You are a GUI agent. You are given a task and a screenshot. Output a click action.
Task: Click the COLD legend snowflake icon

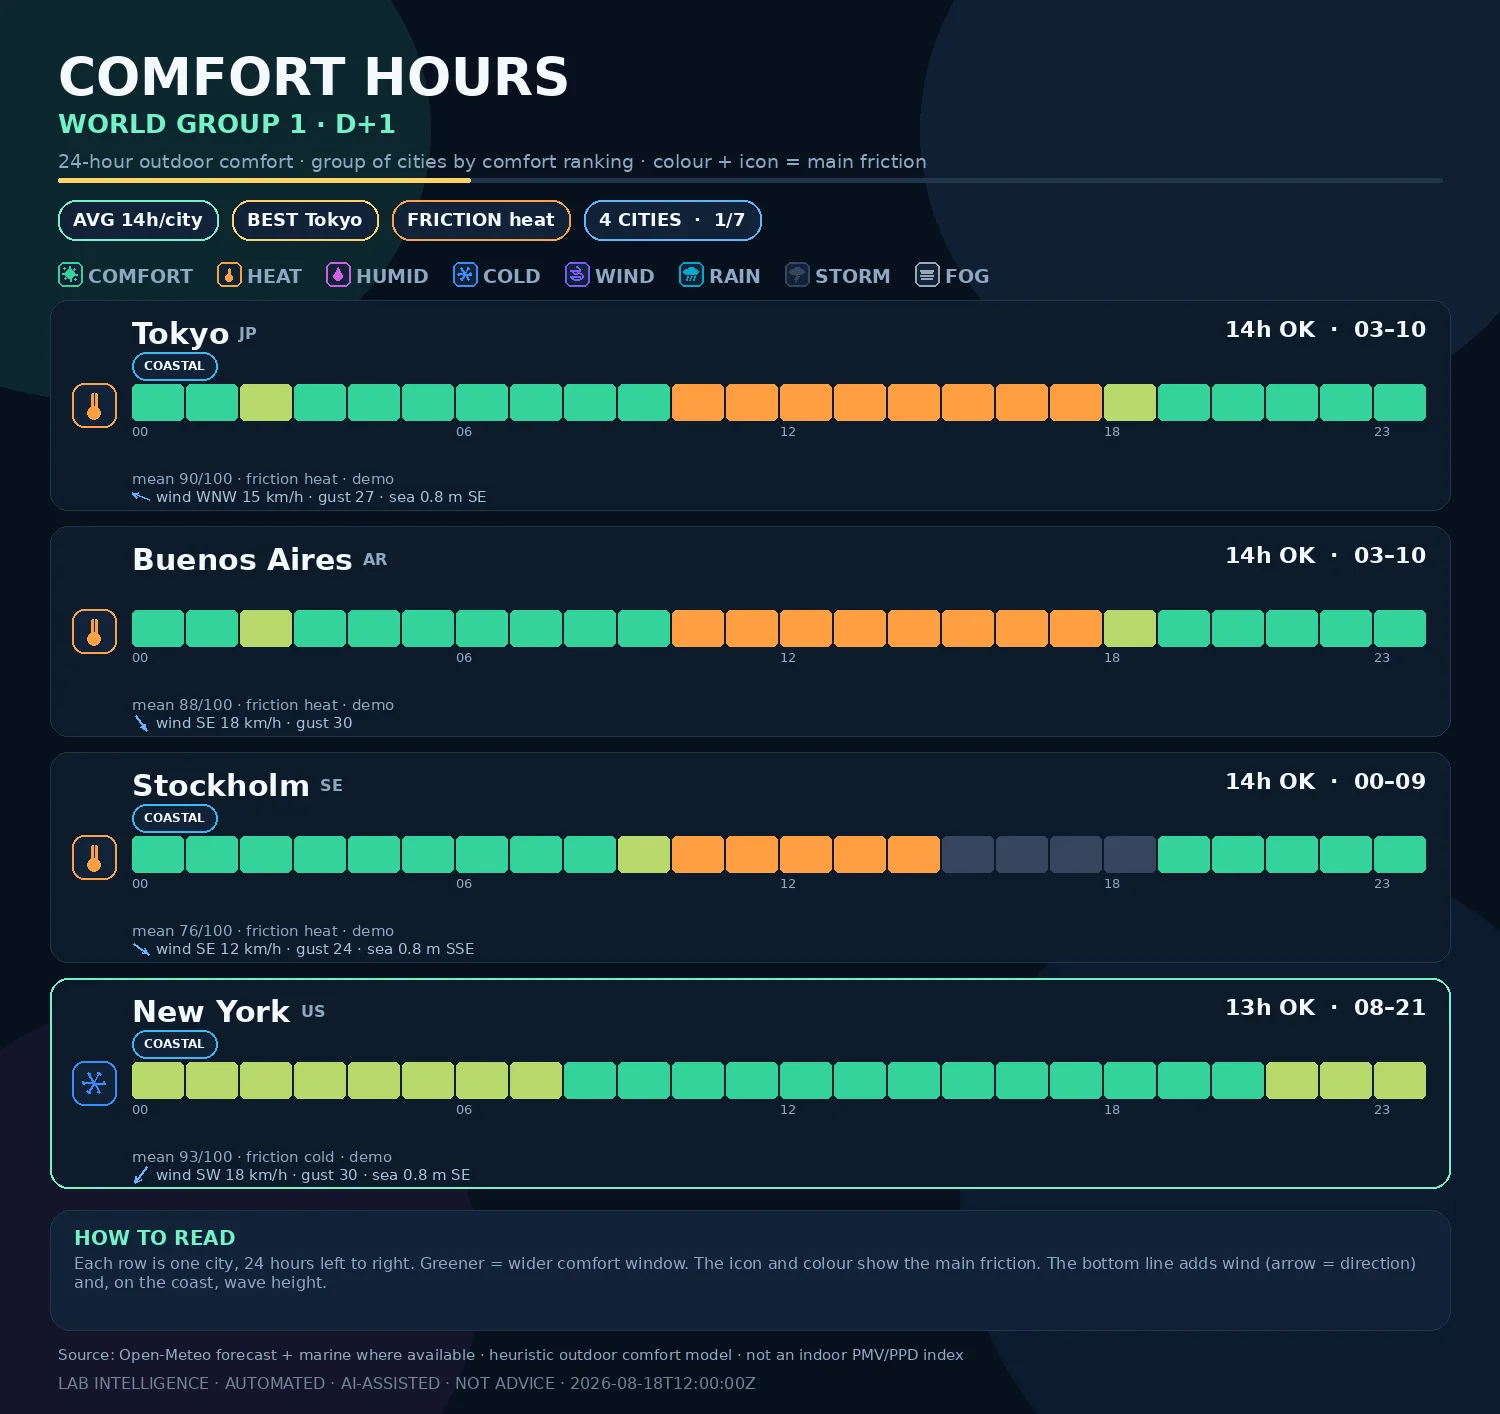[465, 275]
